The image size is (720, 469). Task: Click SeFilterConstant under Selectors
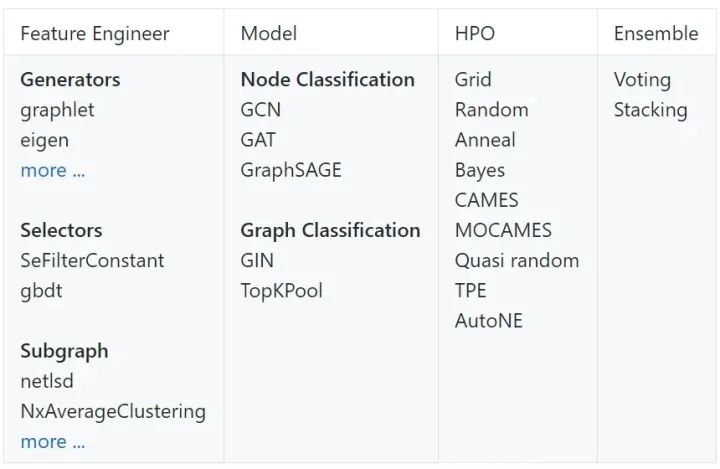click(x=92, y=260)
